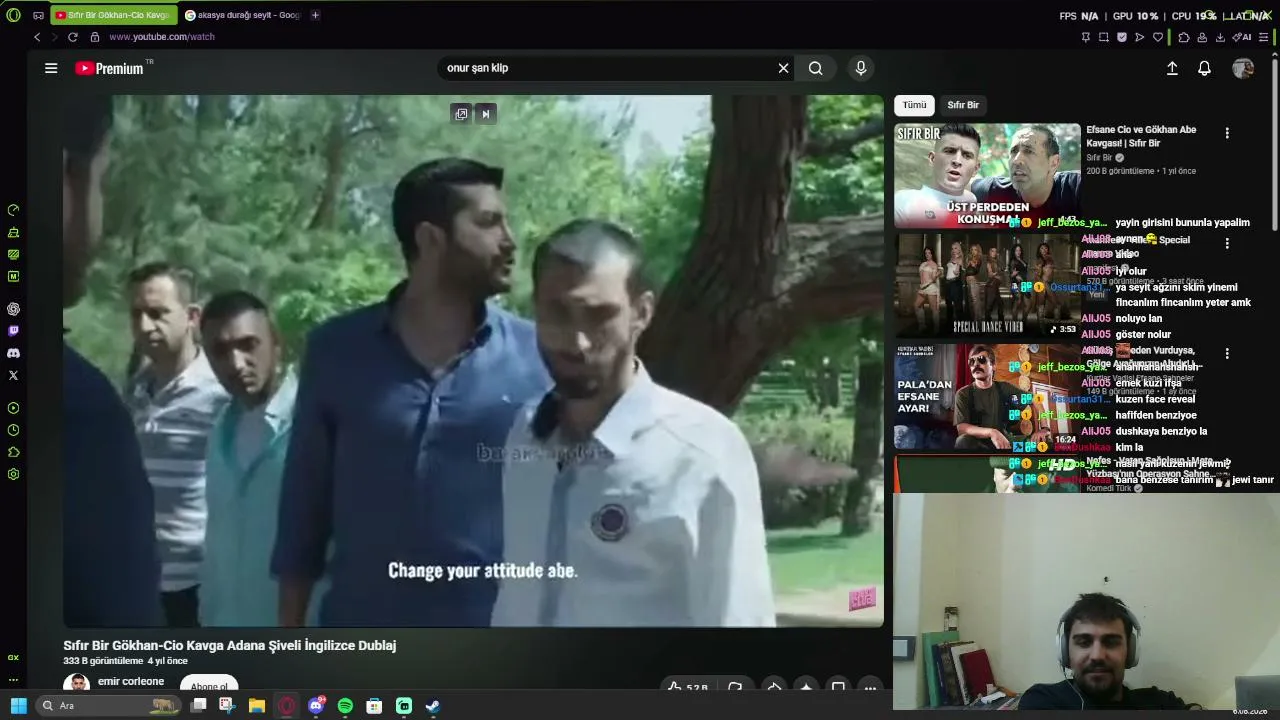Open ChatGPT in the Opera sidebar
Screen dimensions: 1280x720
tap(13, 309)
